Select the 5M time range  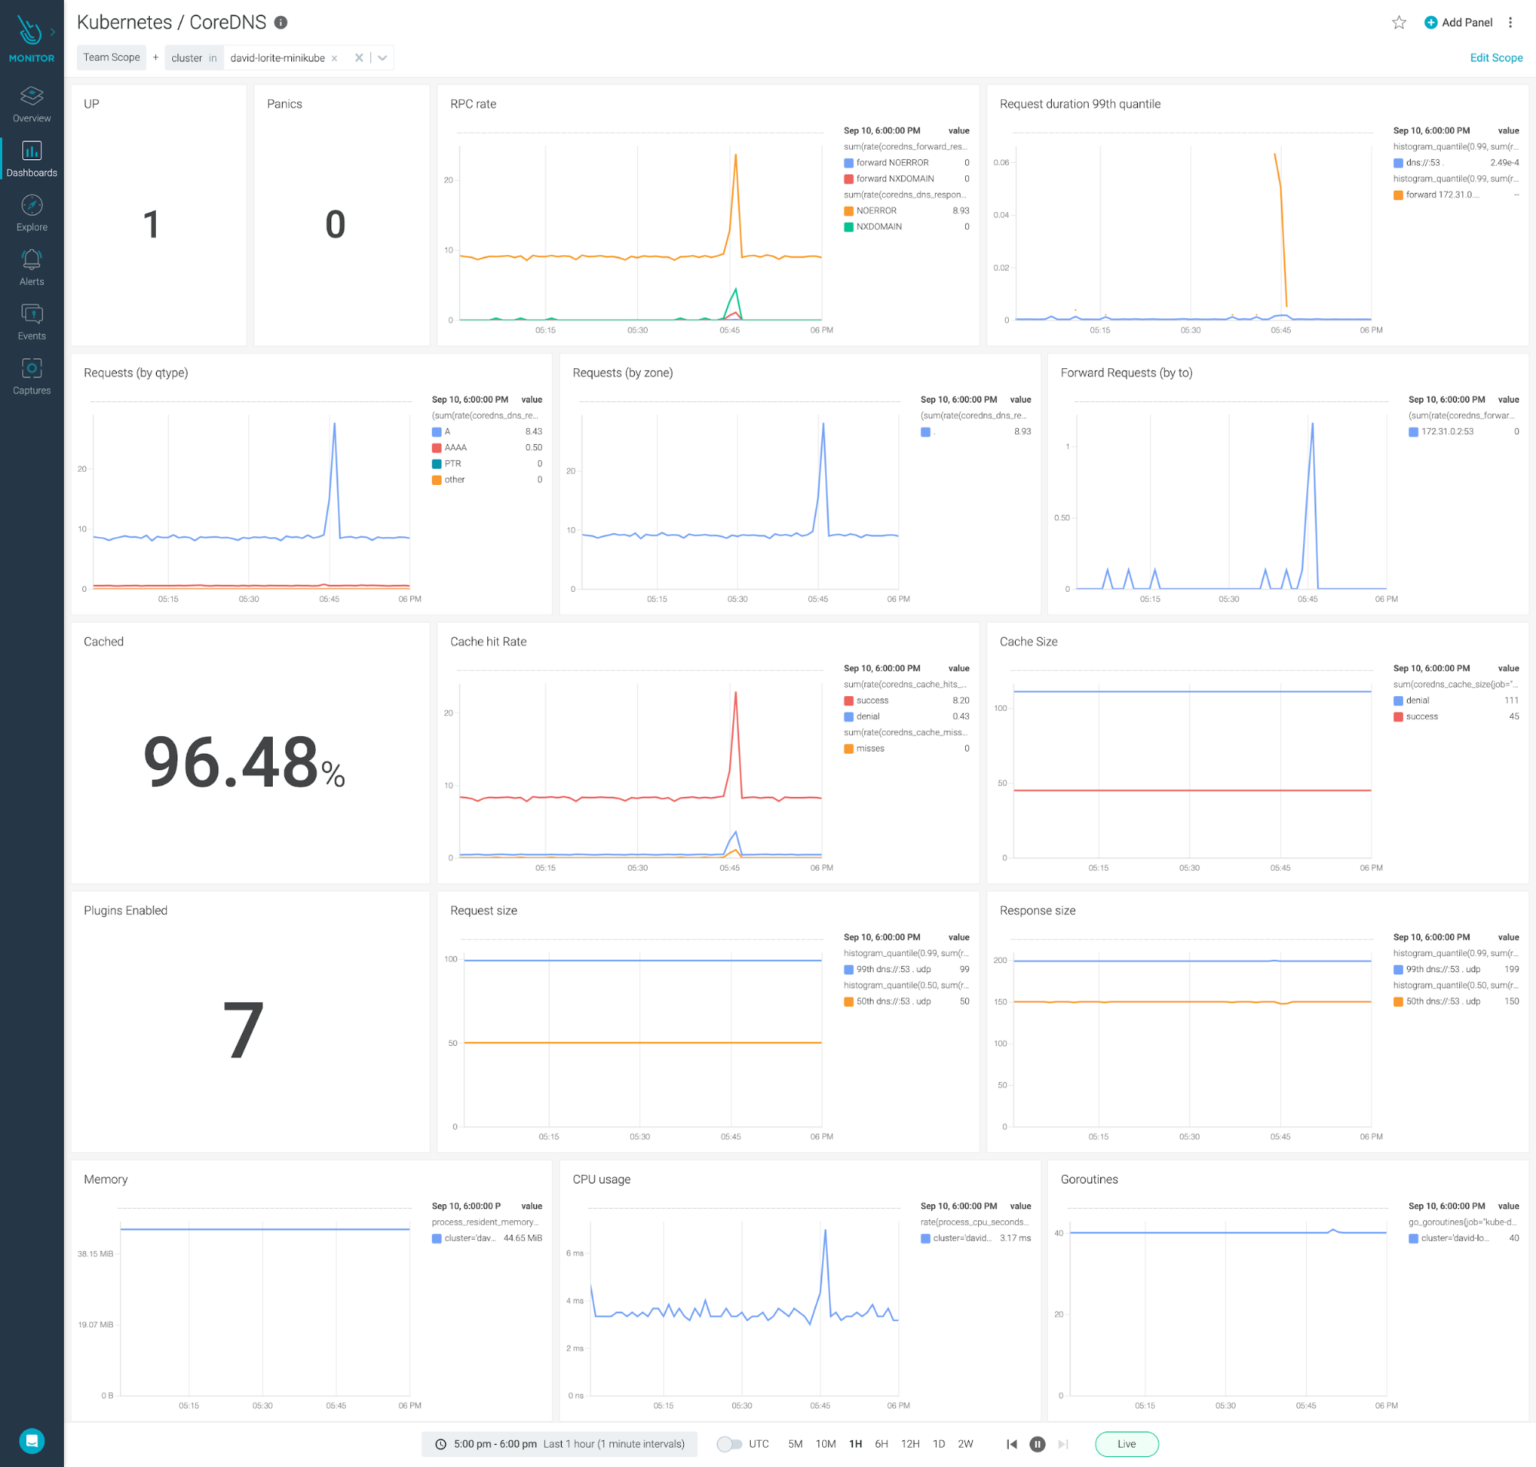[x=795, y=1444]
